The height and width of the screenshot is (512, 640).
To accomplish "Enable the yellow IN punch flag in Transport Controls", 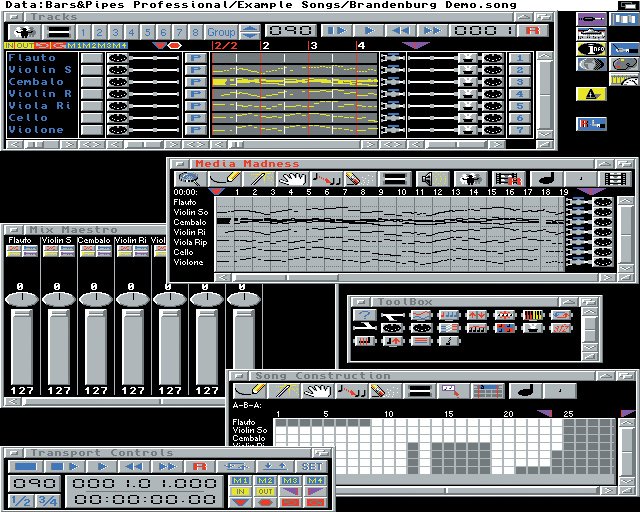I will coord(240,491).
